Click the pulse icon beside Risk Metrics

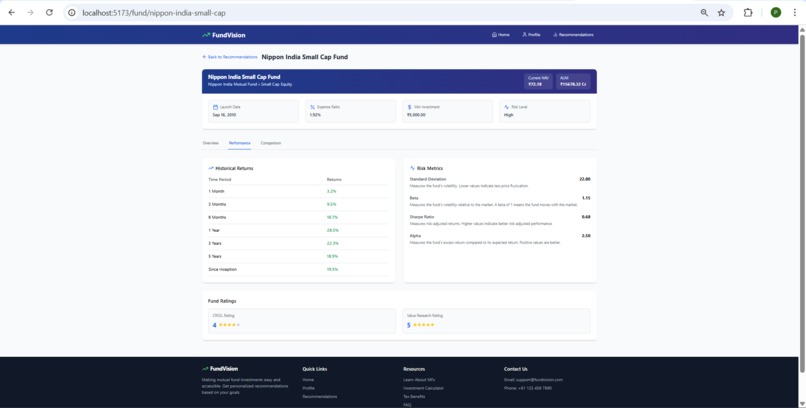412,168
